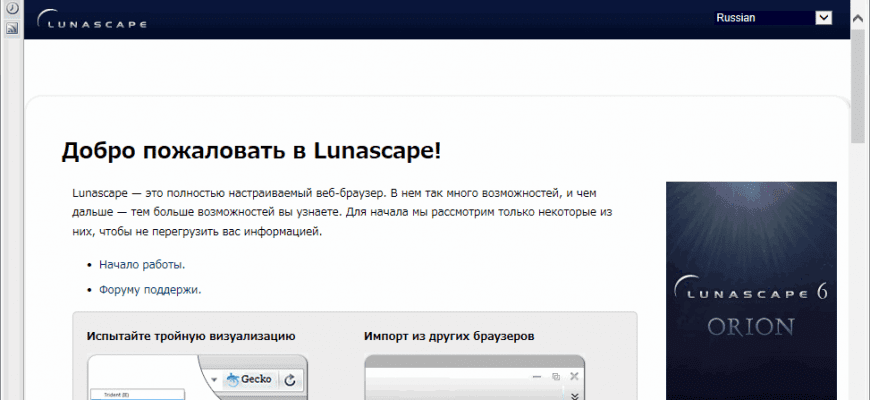Expand the engine dropdown arrow before Gecko
The image size is (870, 400).
(x=215, y=381)
